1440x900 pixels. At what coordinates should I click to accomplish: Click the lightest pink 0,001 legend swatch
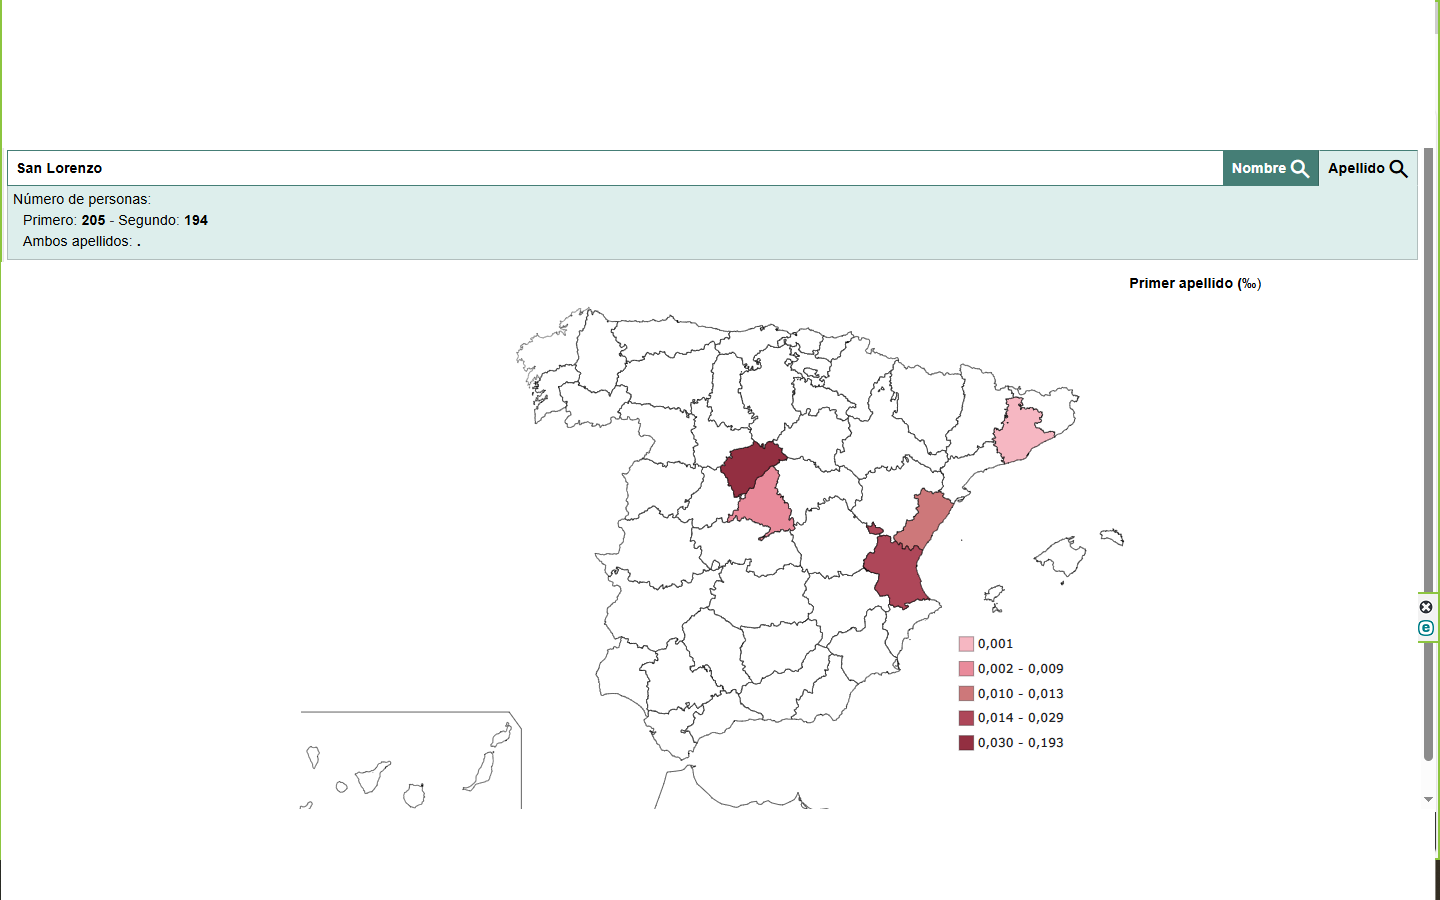966,644
